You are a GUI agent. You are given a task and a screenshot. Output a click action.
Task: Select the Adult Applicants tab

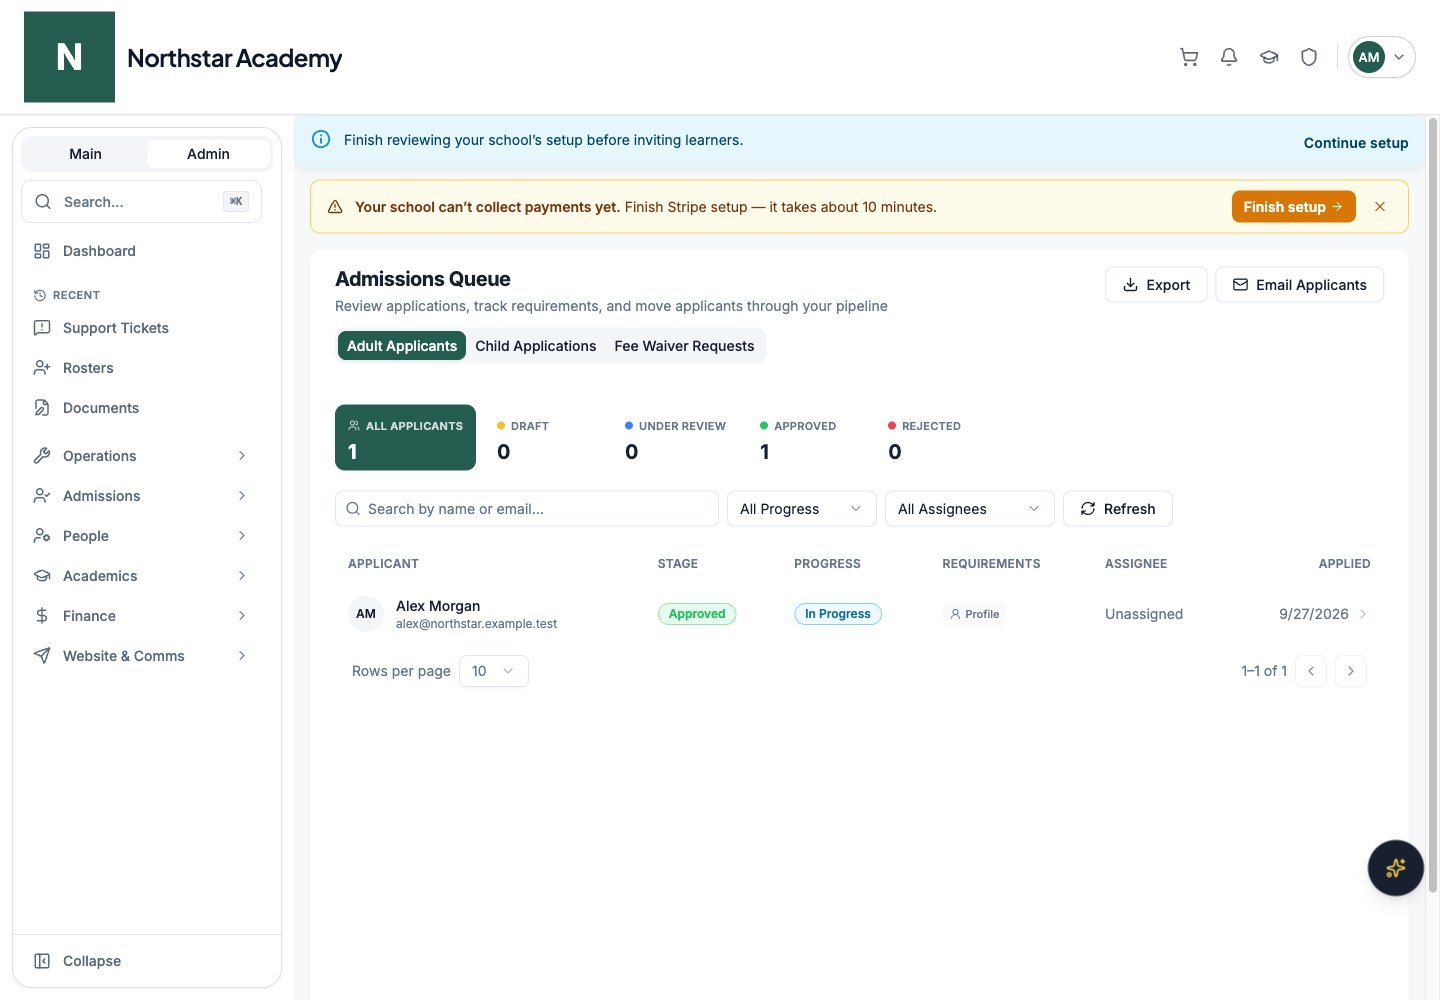pyautogui.click(x=402, y=346)
